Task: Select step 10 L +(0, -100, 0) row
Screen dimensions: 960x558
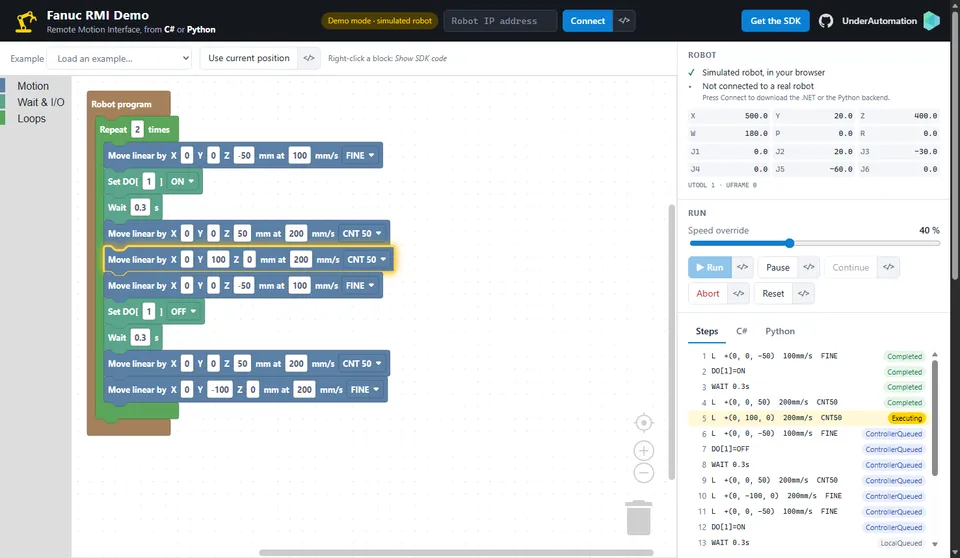Action: [808, 496]
